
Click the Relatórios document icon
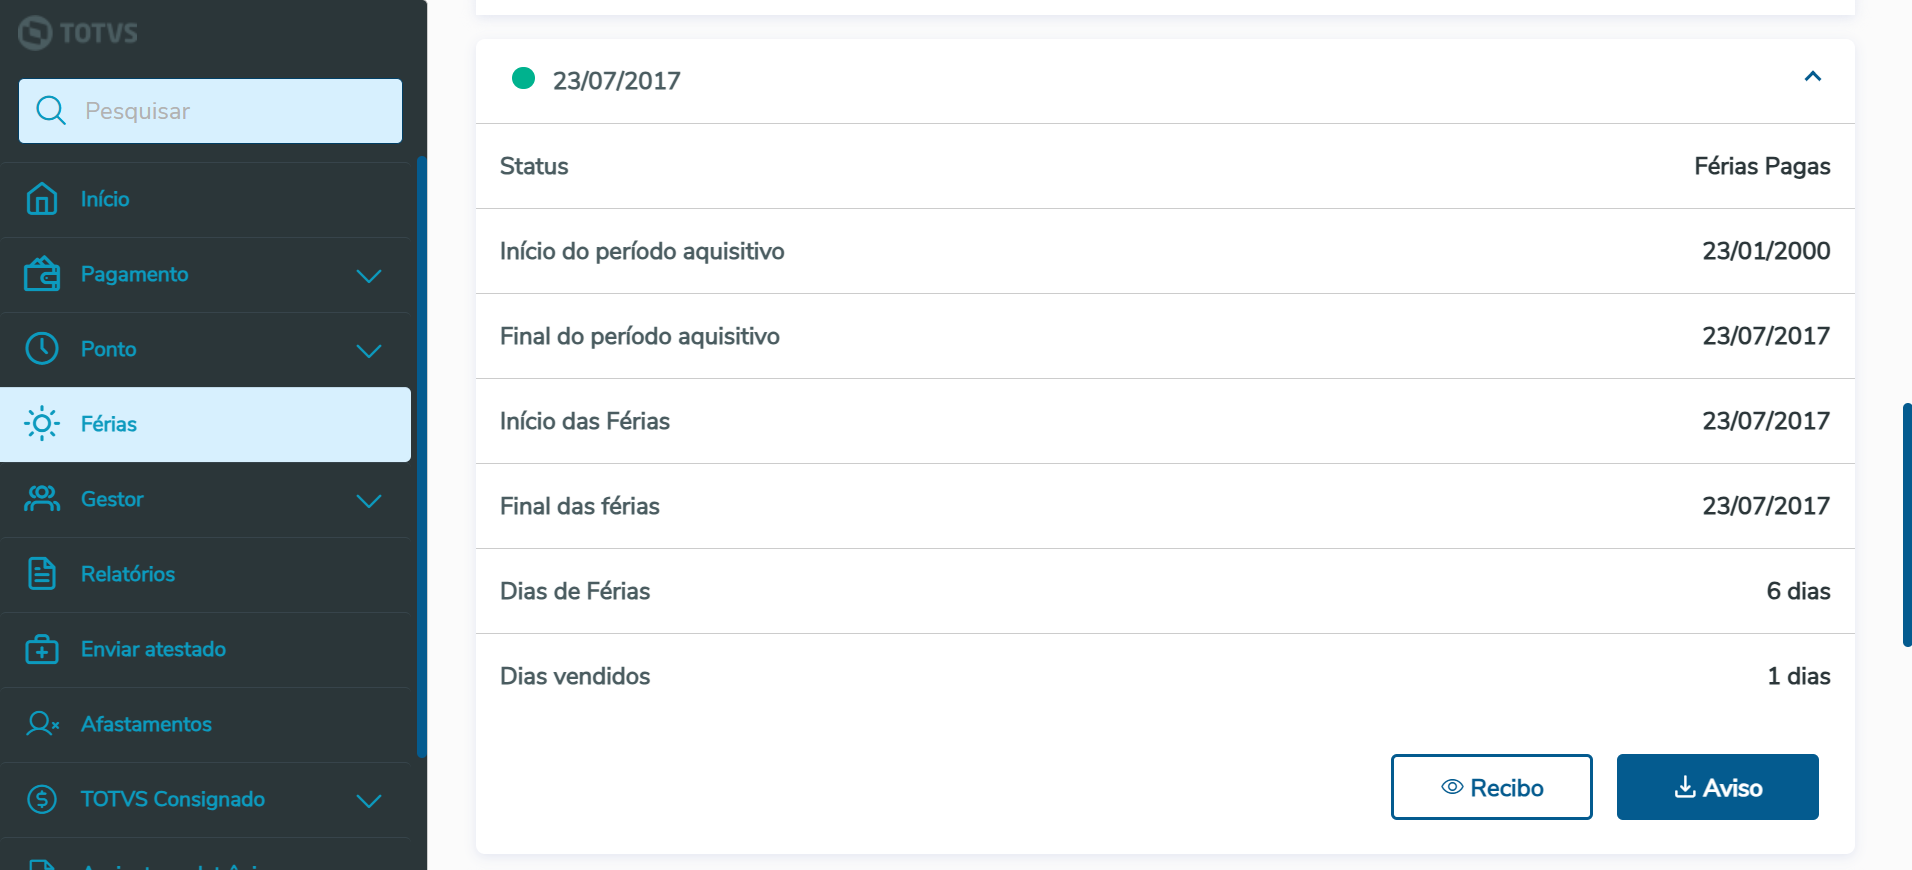[42, 574]
